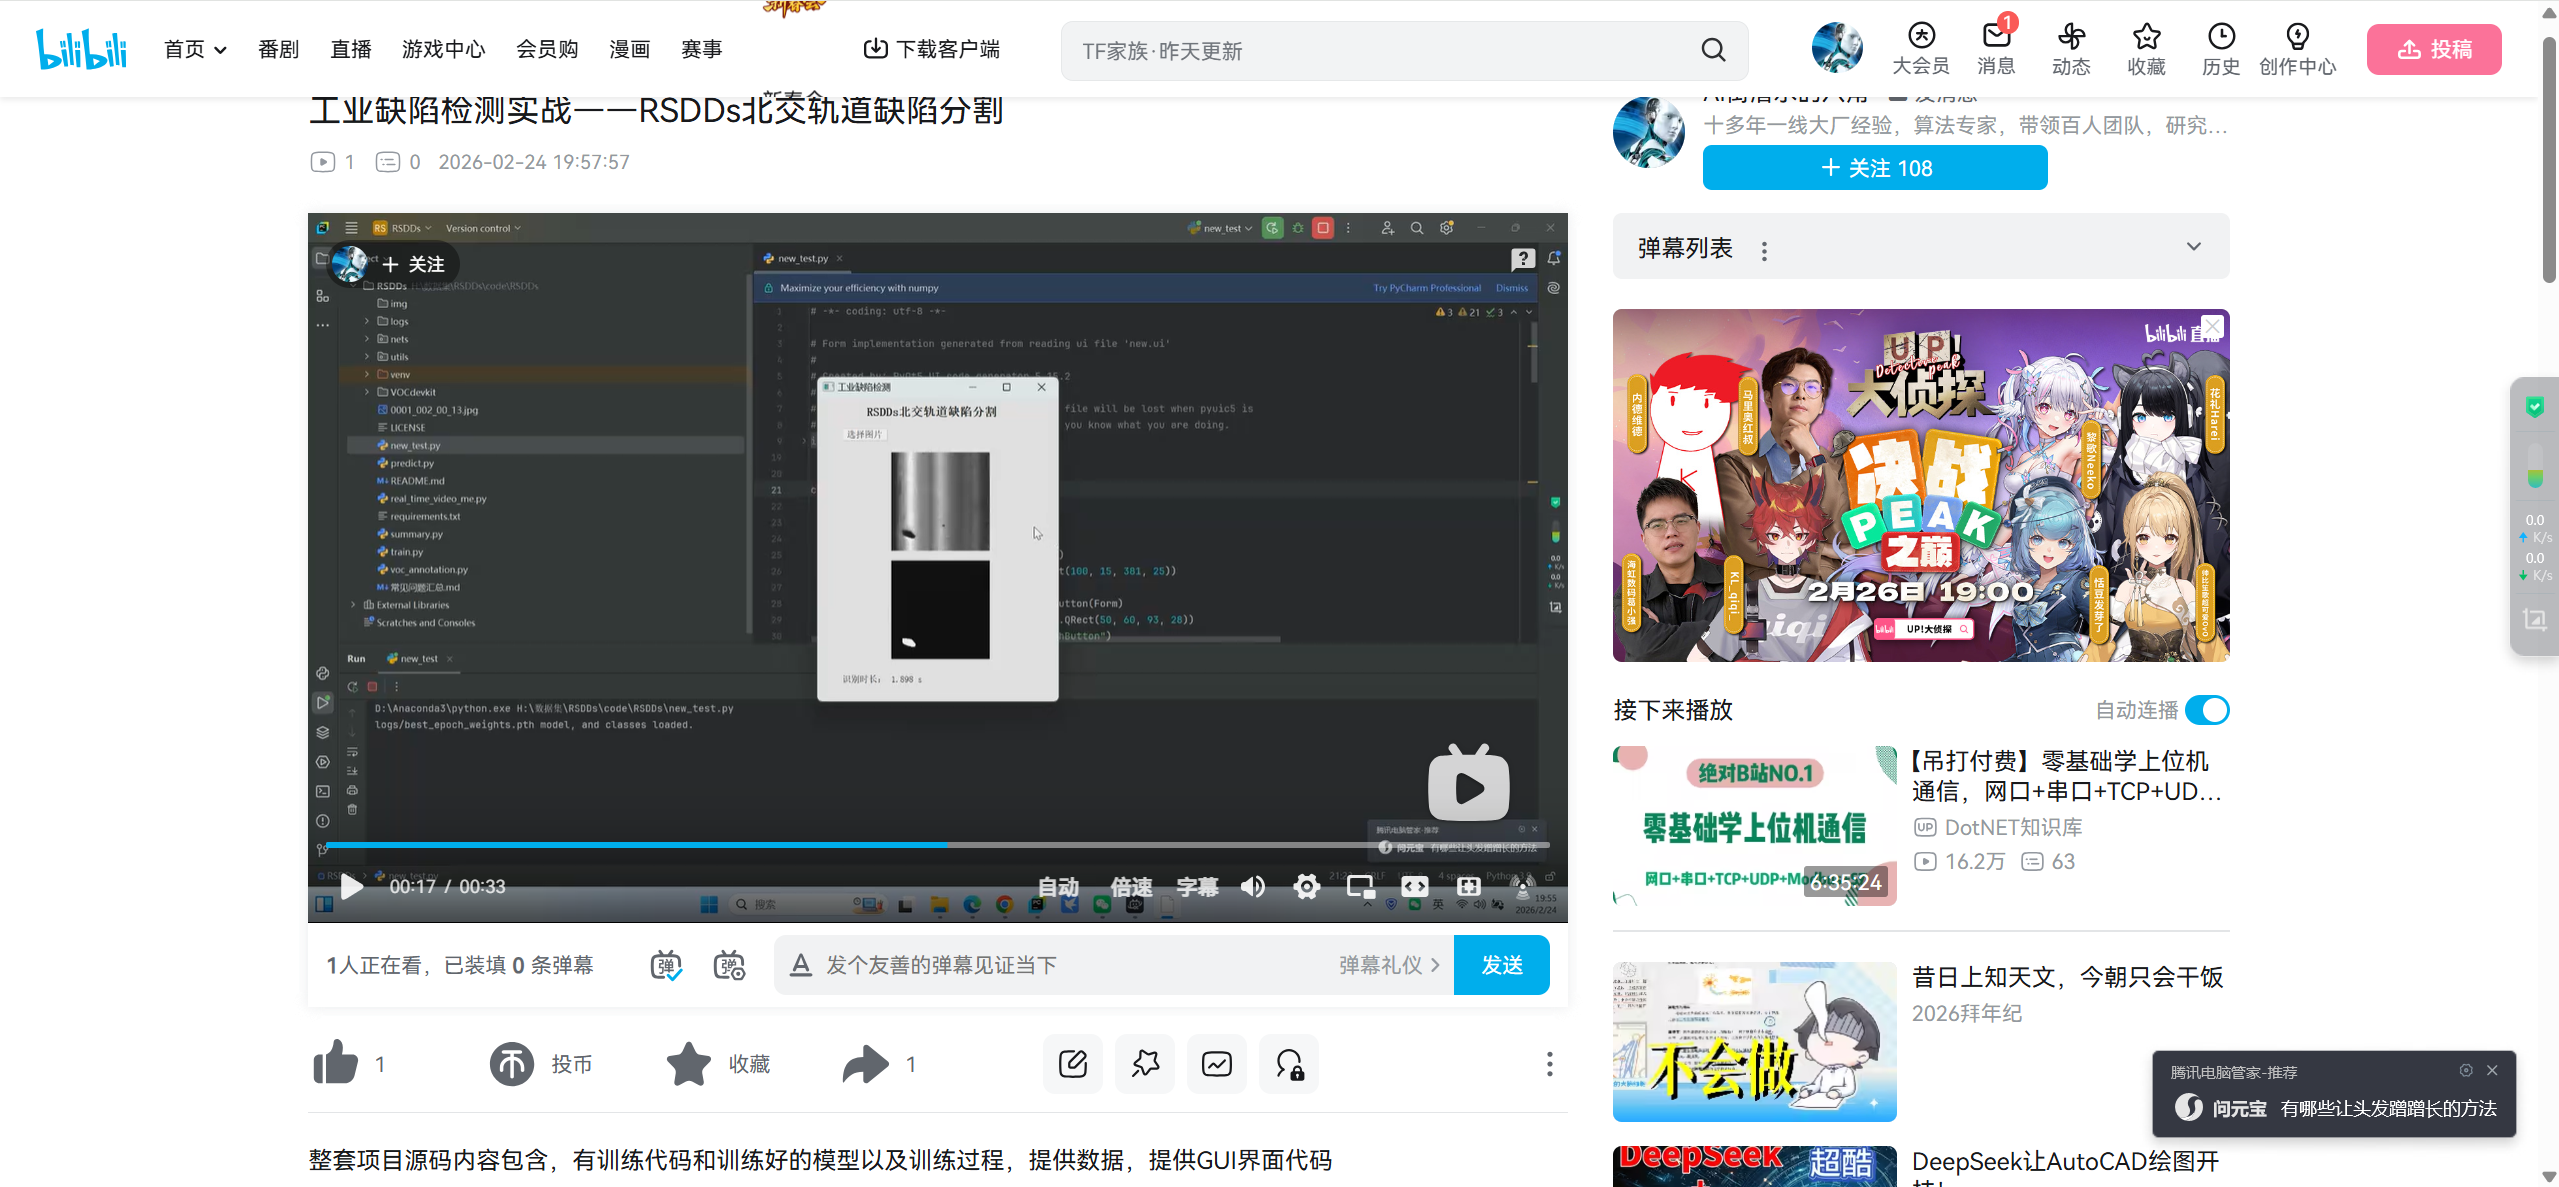Open player settings gear icon
Image resolution: width=2559 pixels, height=1187 pixels.
[1306, 886]
